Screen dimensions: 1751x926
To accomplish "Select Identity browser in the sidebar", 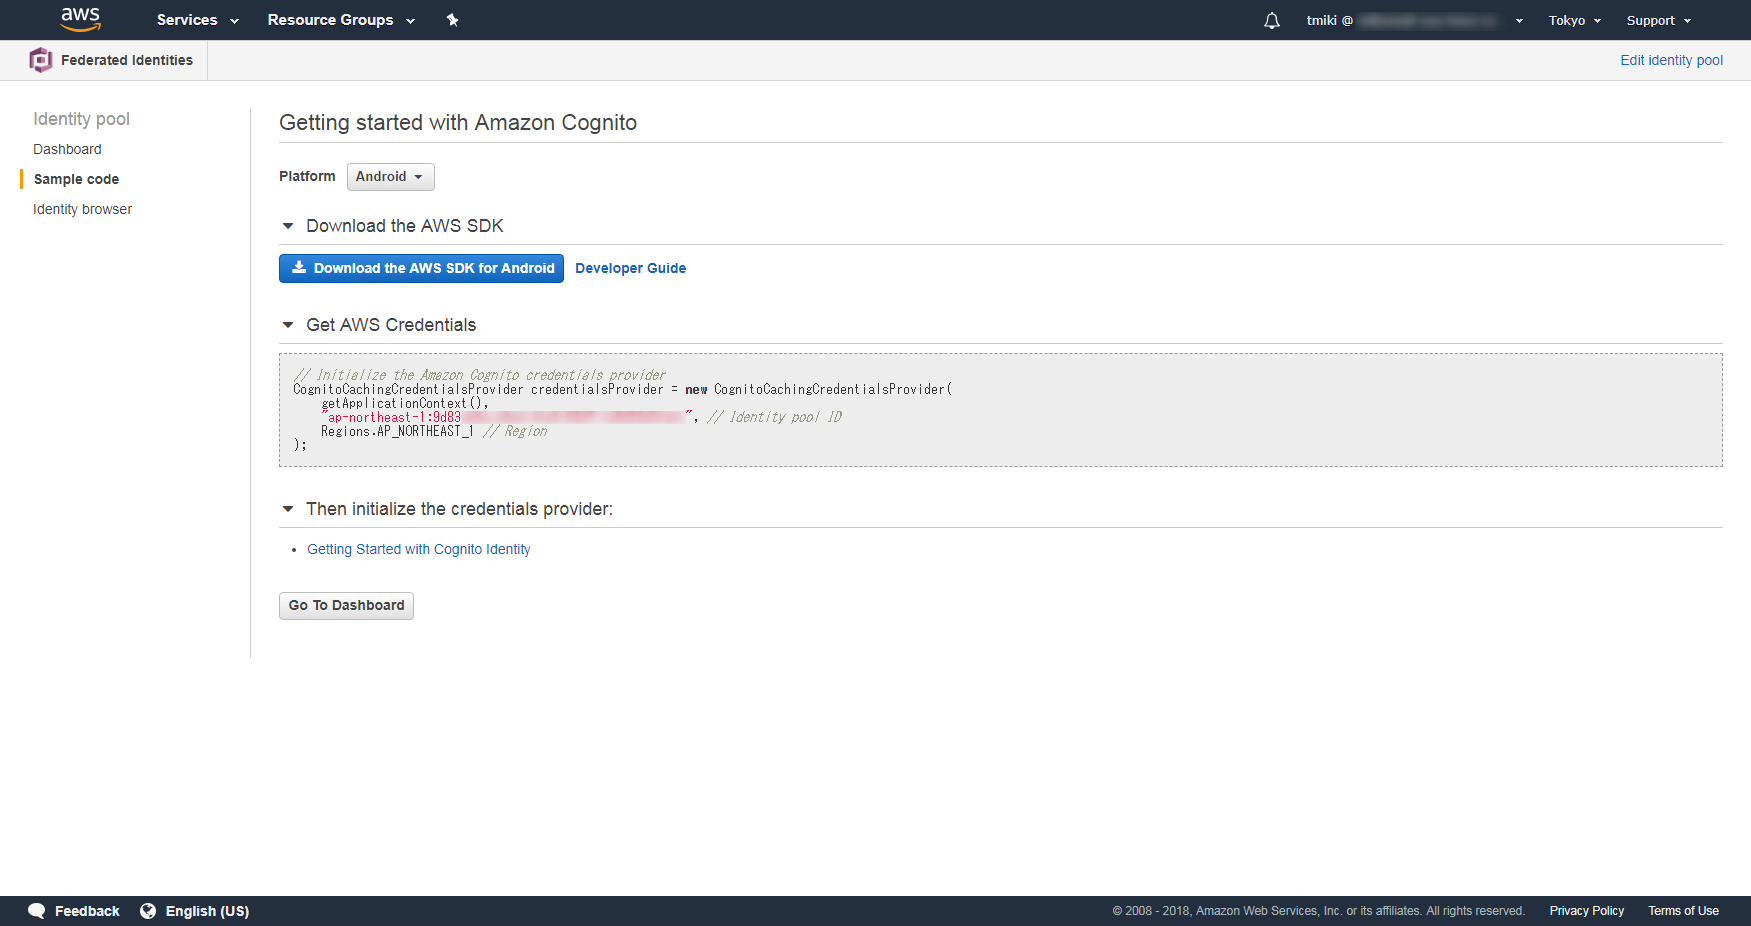I will [82, 209].
